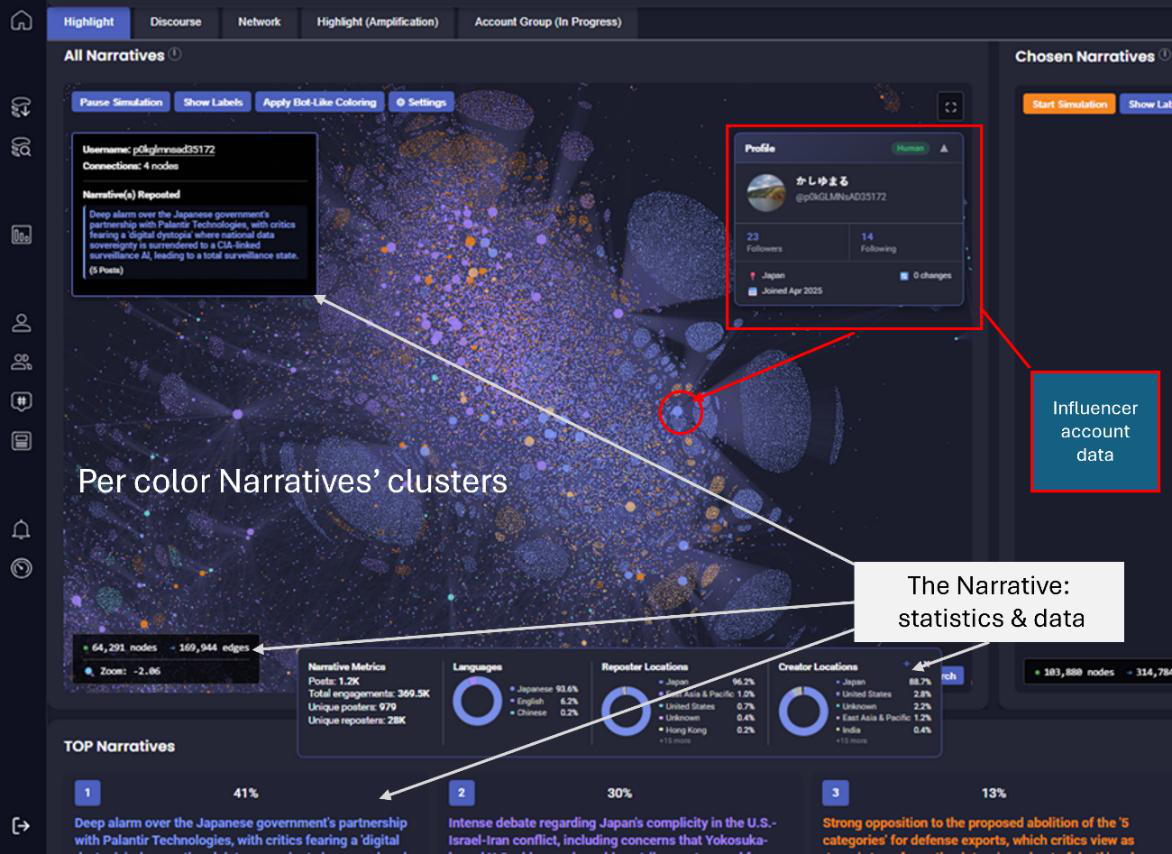
Task: Click the '64,291 nodes' counter
Action: [124, 648]
